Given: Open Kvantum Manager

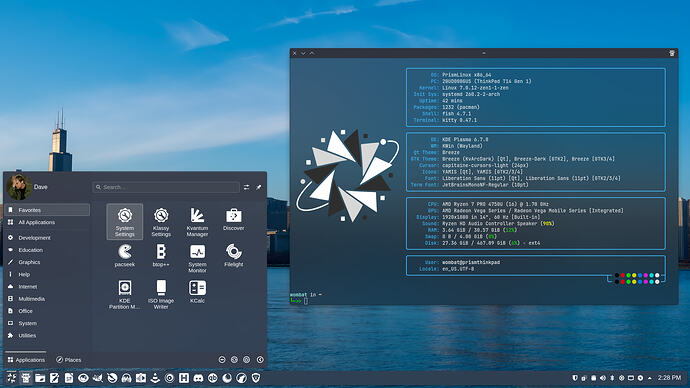Looking at the screenshot, I should pos(197,222).
